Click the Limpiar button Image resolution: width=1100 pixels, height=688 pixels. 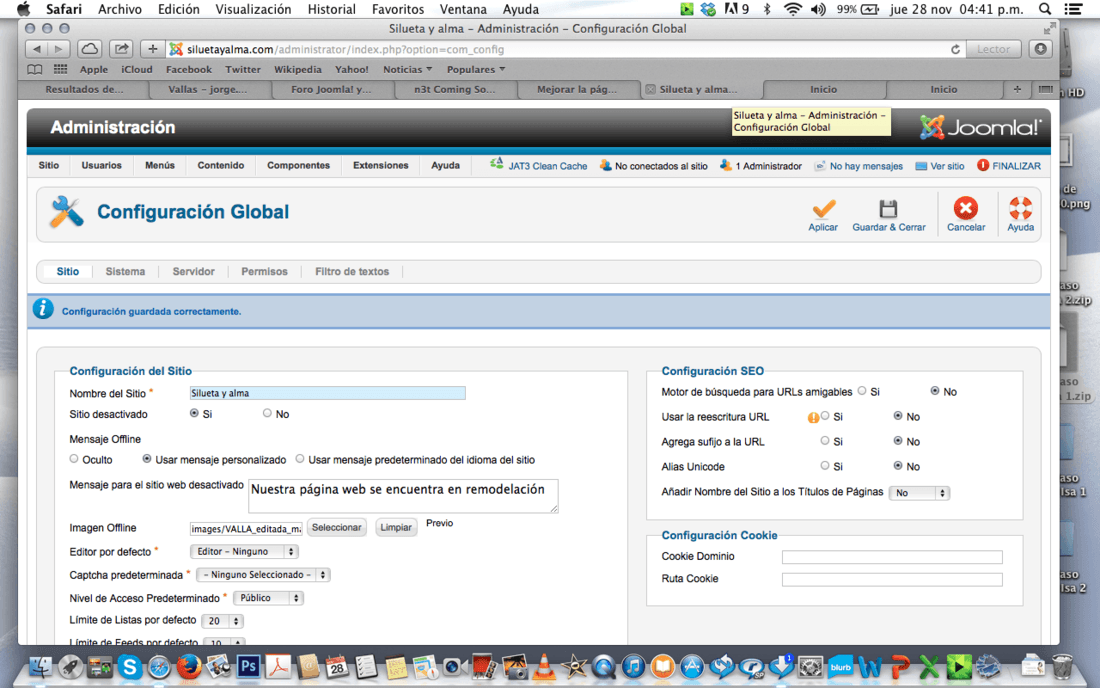(396, 527)
